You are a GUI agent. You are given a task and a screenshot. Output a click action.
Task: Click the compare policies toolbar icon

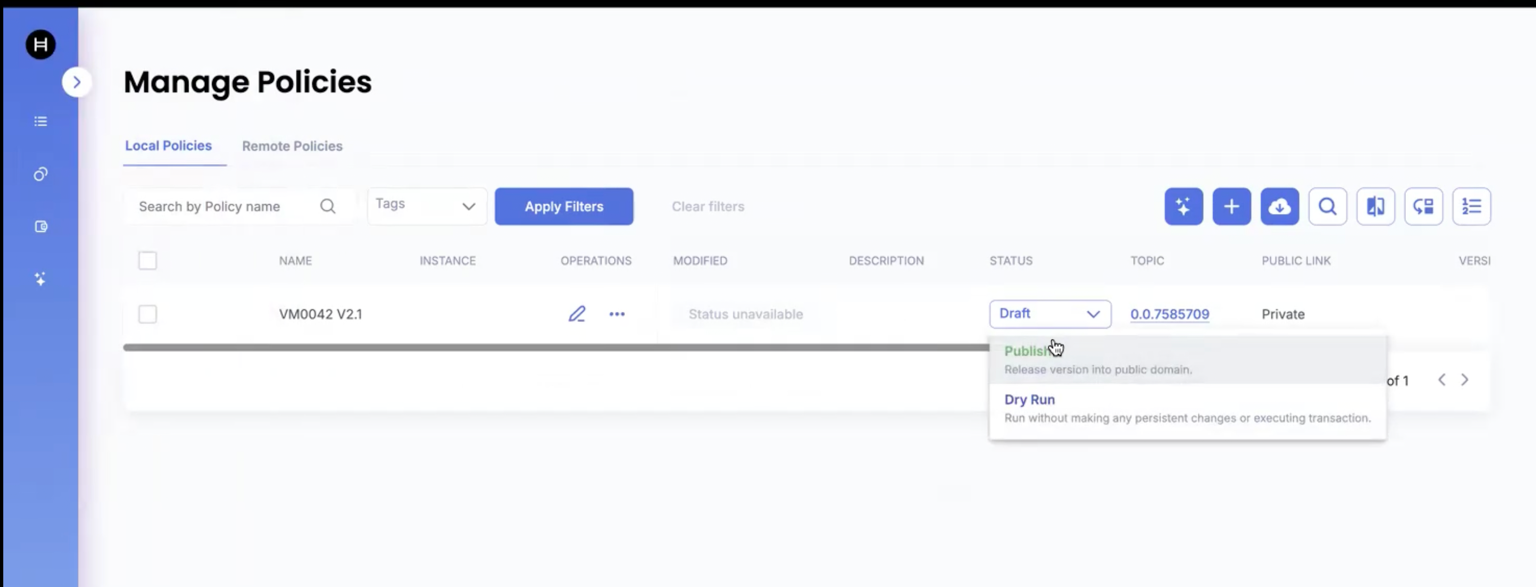click(1375, 207)
